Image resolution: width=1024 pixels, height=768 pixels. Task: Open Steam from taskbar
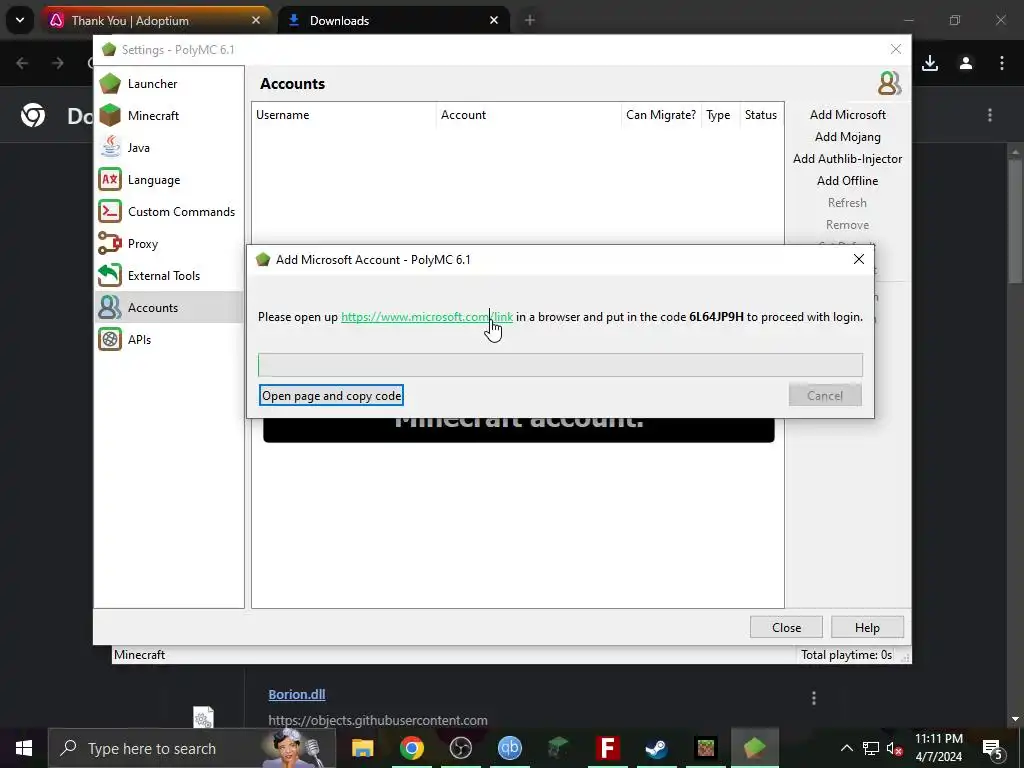point(656,748)
